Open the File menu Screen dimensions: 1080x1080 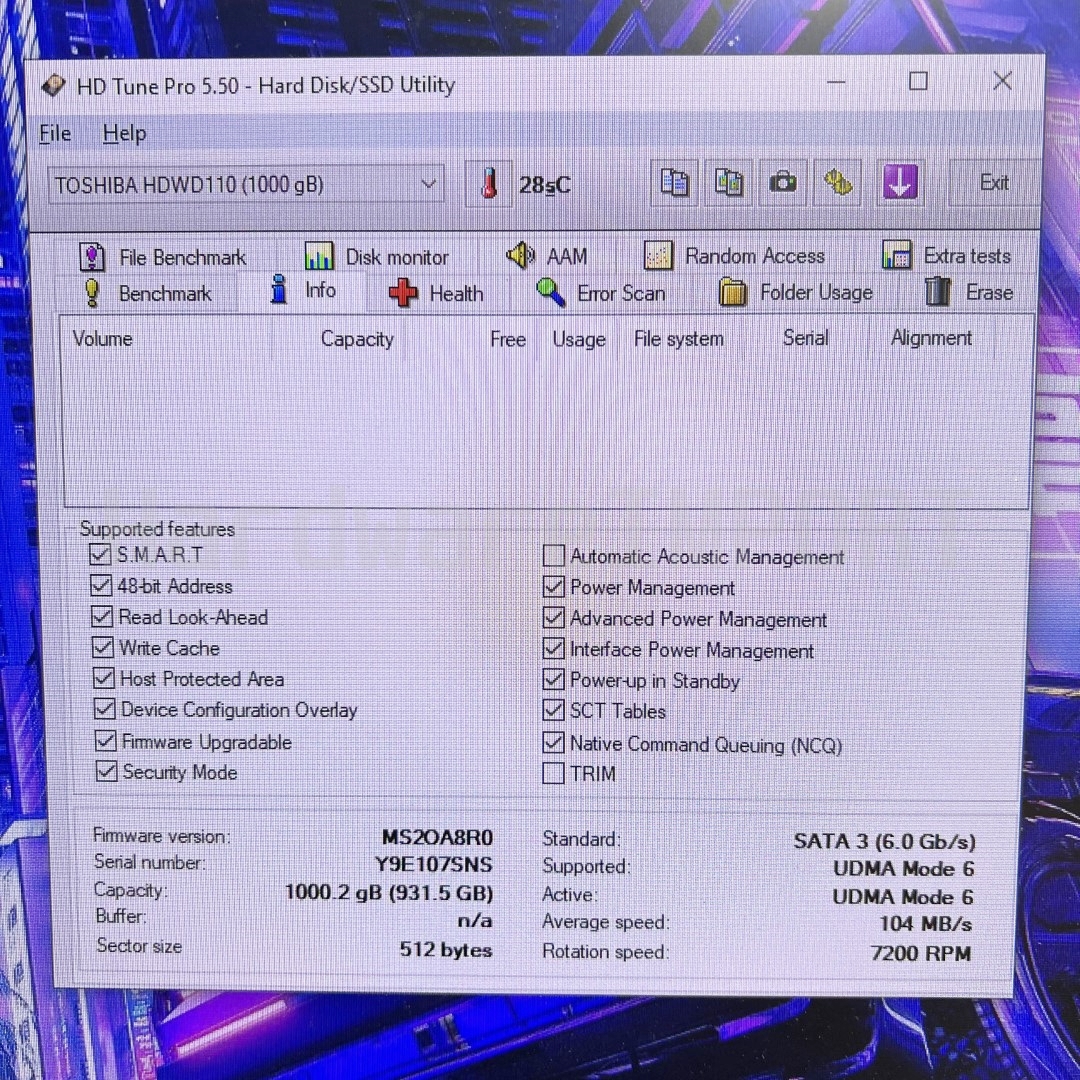[55, 133]
